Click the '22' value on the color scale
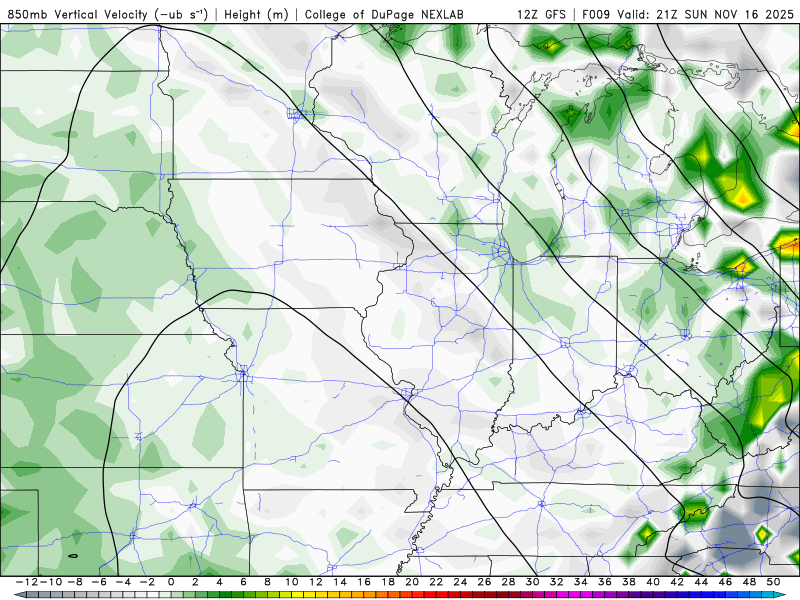Viewport: 800px width, 600px height. (436, 582)
